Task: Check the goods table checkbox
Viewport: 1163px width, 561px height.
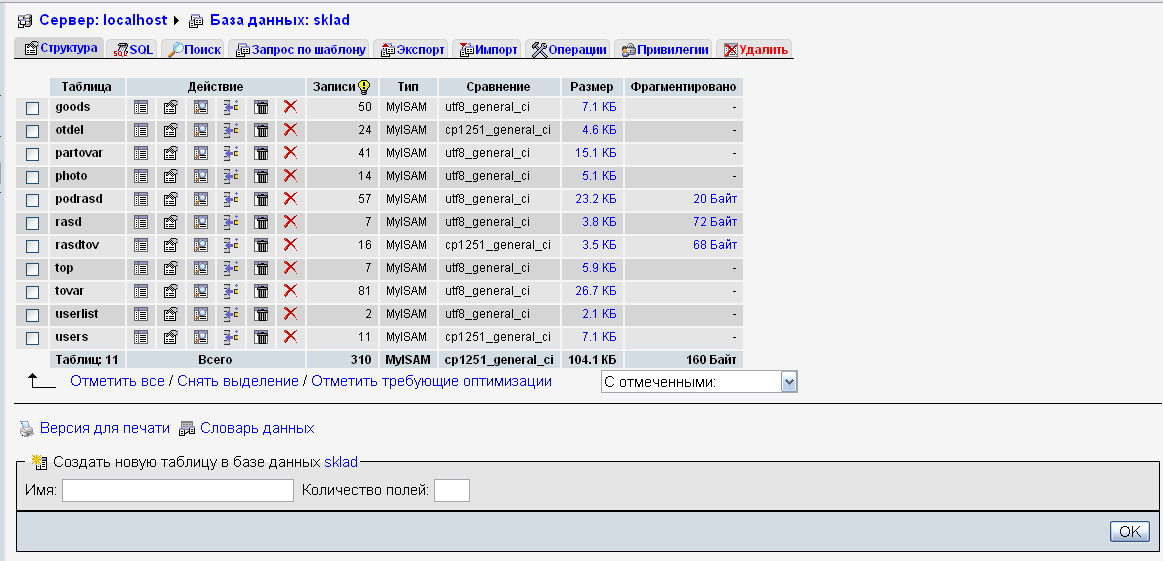Action: click(x=33, y=108)
